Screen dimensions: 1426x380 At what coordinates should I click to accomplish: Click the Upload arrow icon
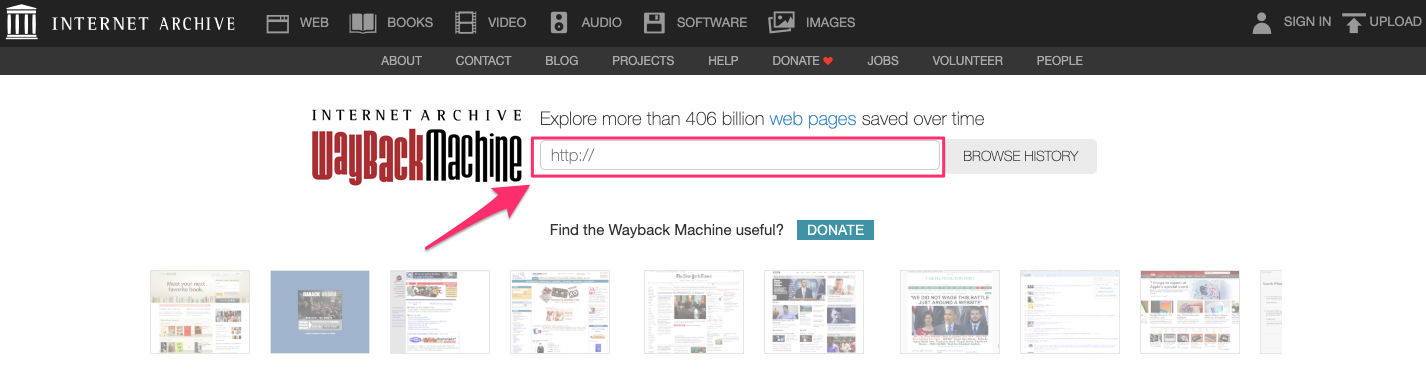[1353, 22]
